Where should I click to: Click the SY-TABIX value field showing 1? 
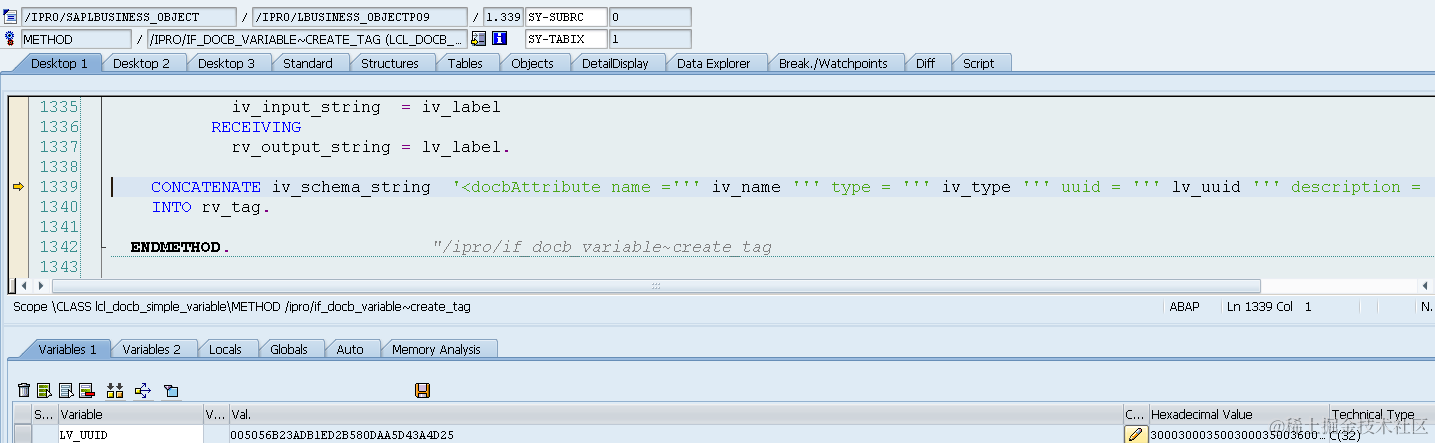[650, 39]
